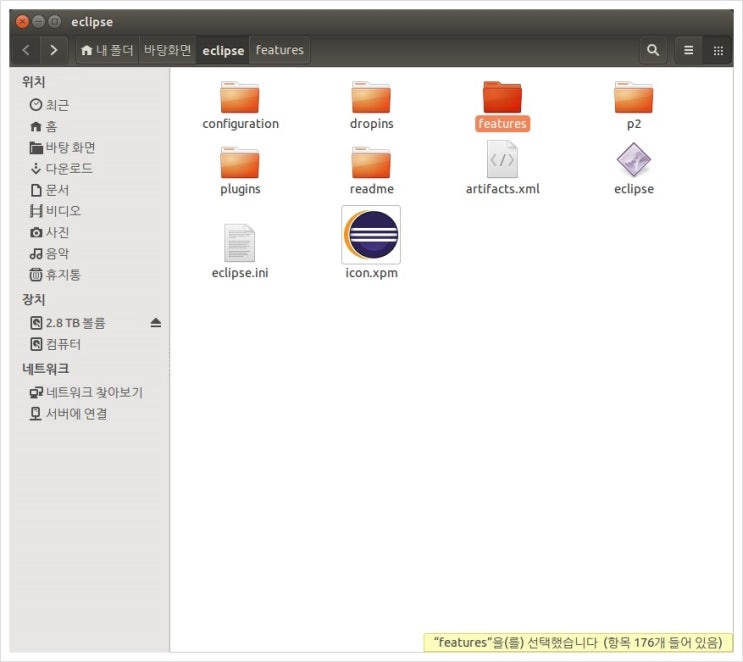This screenshot has height=662, width=743.
Task: Select the eclipse.ini text file
Action: pyautogui.click(x=240, y=244)
